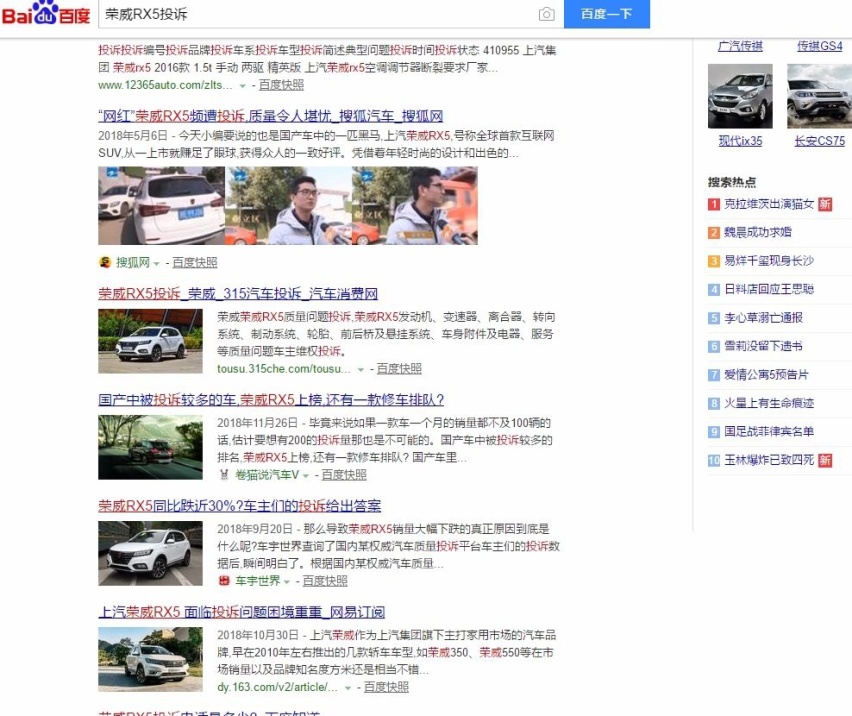Viewport: 852px width, 716px height.
Task: Open hot search 玉林爆炸已致四死
Action: pyautogui.click(x=769, y=460)
